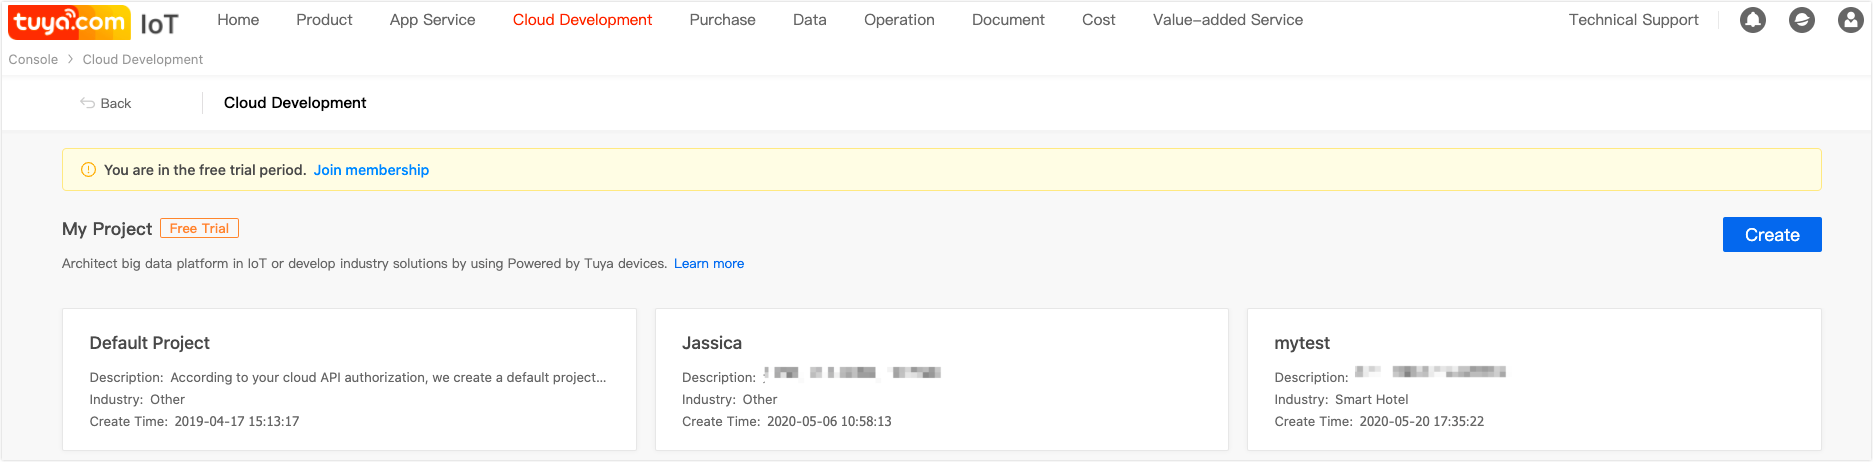Open the Data menu
This screenshot has height=462, width=1873.
click(x=809, y=20)
